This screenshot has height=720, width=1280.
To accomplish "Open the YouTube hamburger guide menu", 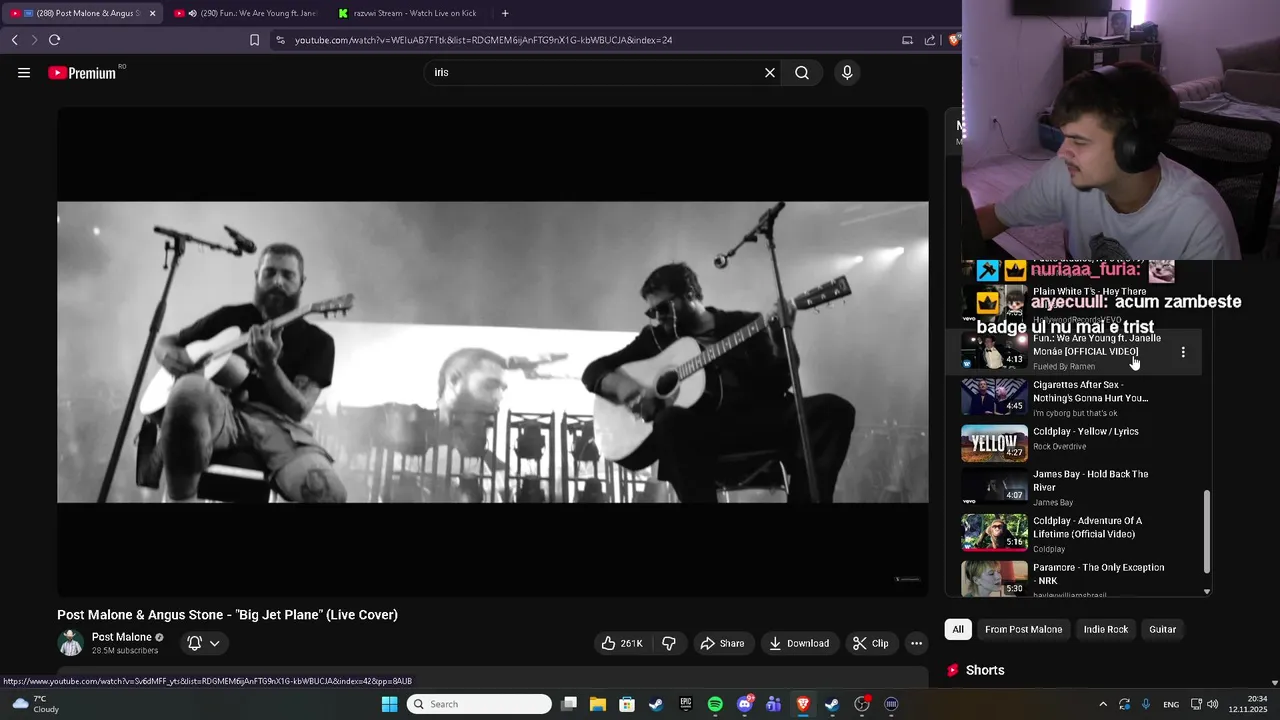I will [x=24, y=73].
